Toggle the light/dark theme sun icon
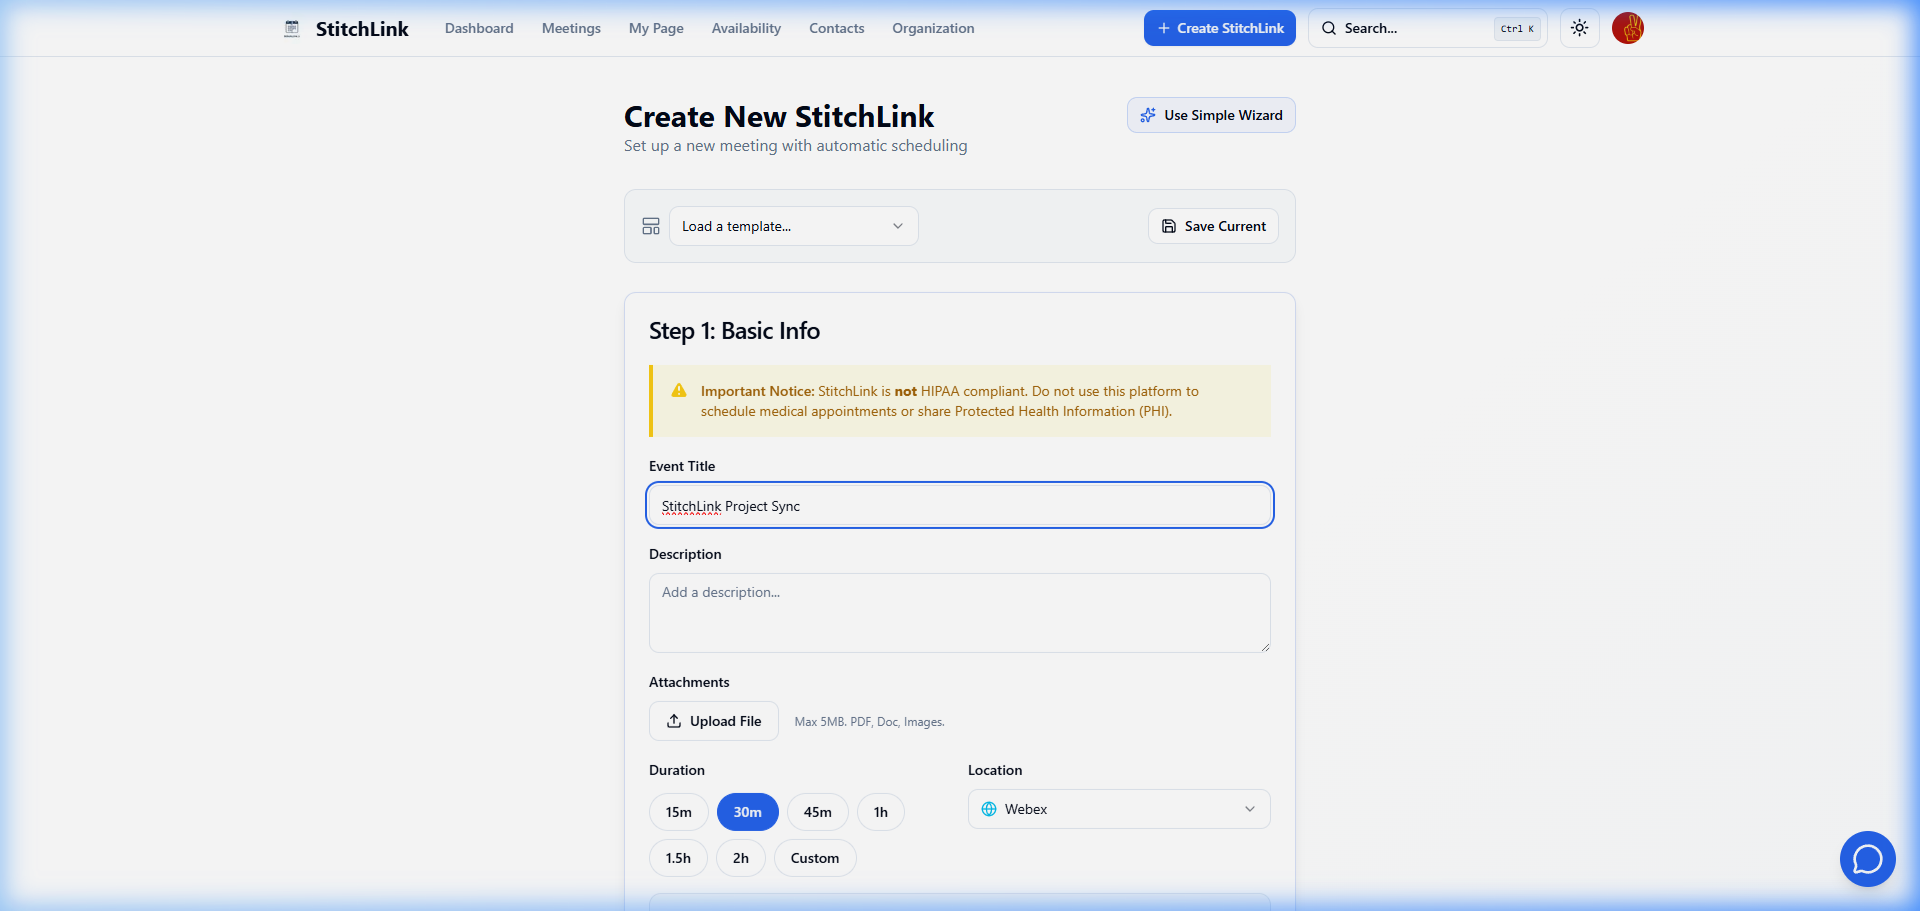 pos(1579,28)
